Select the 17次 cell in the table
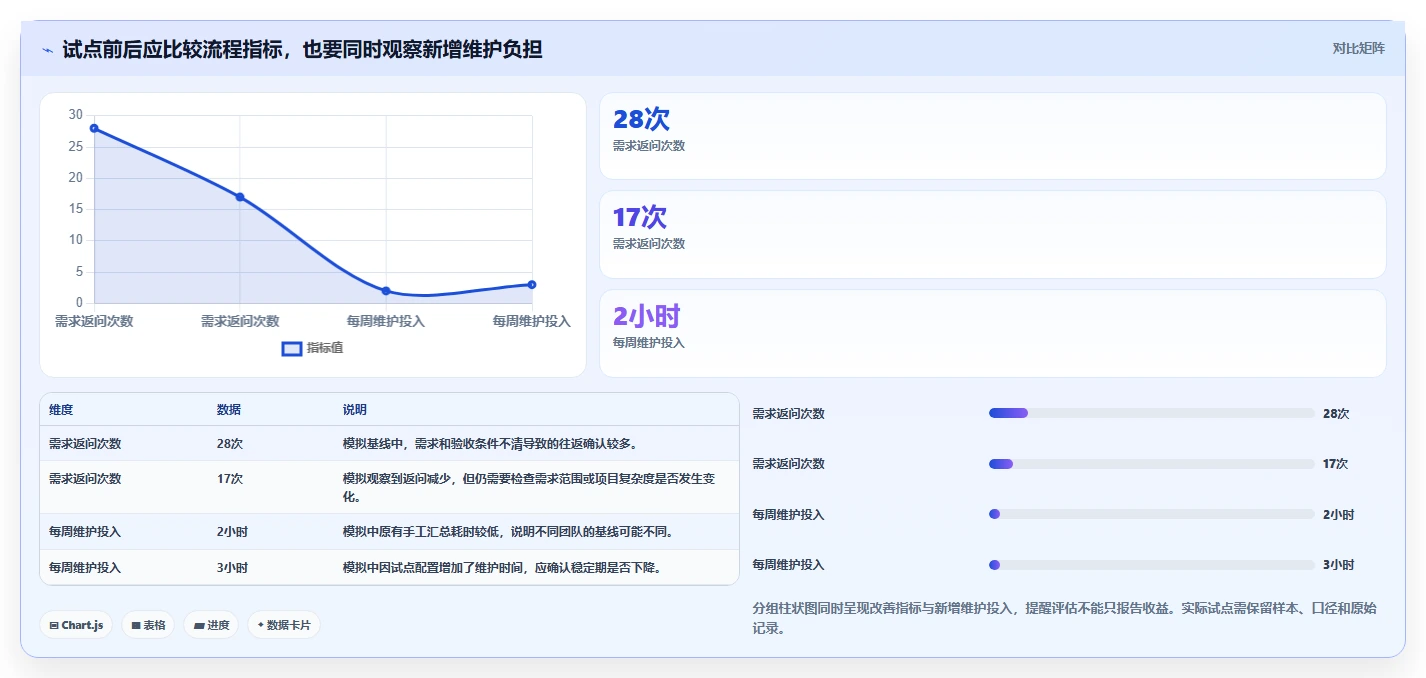1426x678 pixels. pos(230,479)
